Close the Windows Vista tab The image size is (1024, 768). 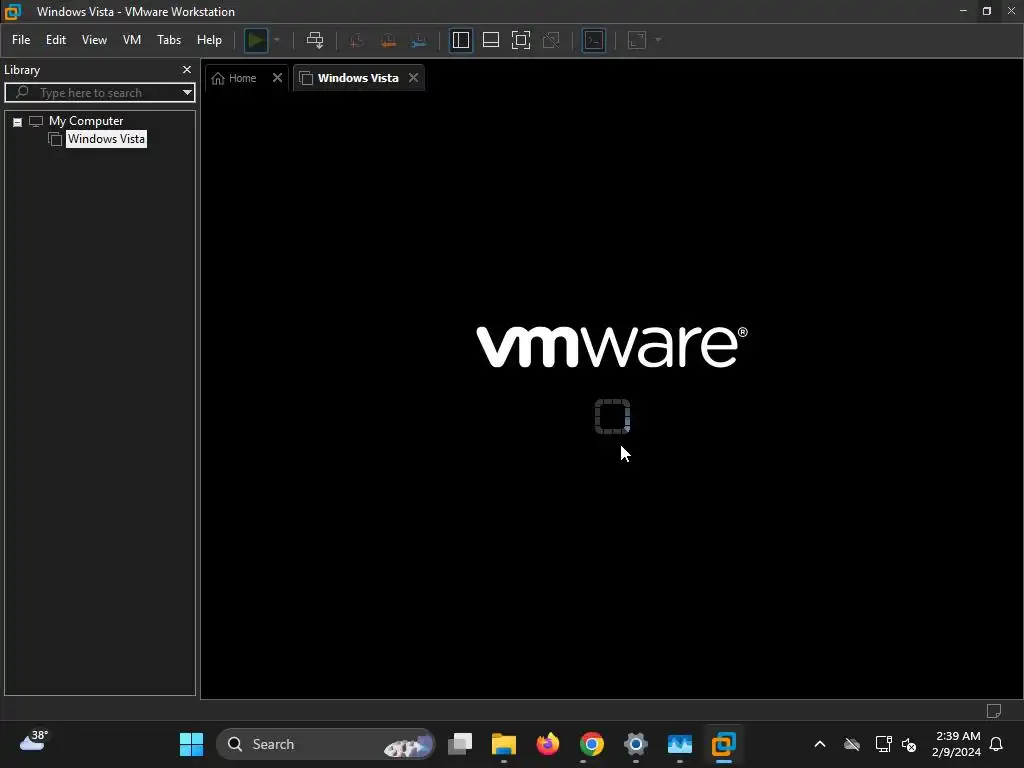coord(413,78)
